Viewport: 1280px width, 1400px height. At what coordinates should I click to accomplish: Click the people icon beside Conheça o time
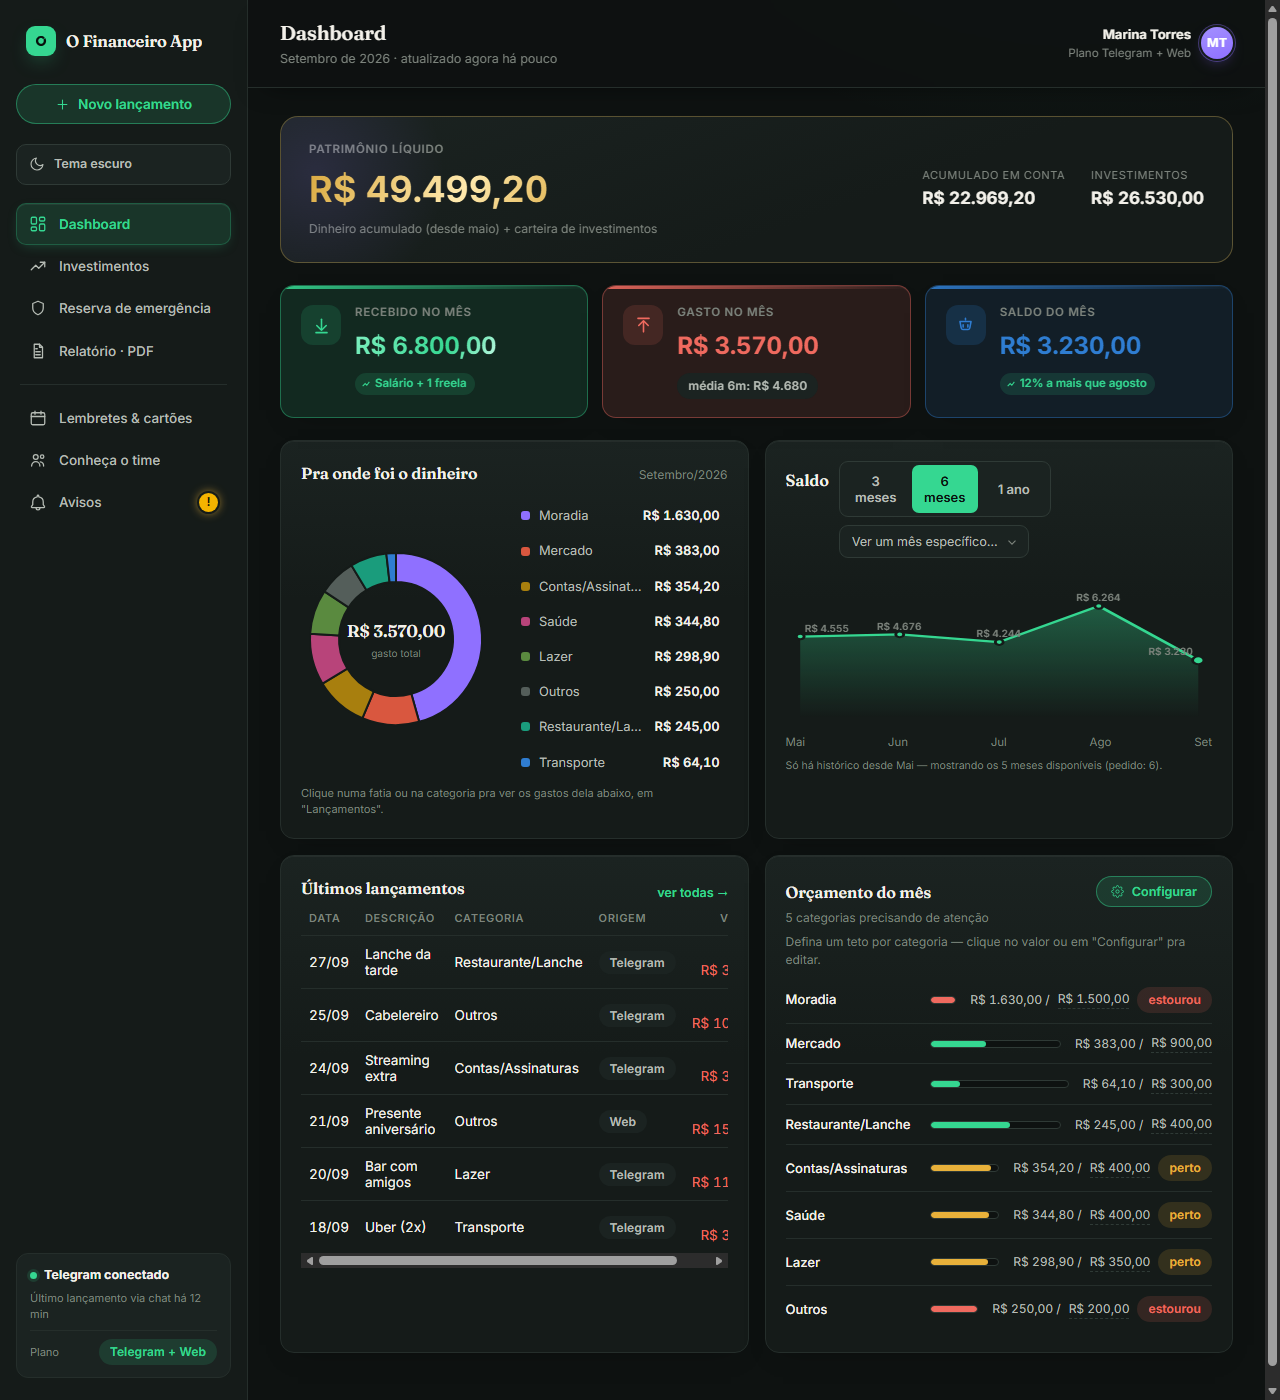tap(38, 460)
